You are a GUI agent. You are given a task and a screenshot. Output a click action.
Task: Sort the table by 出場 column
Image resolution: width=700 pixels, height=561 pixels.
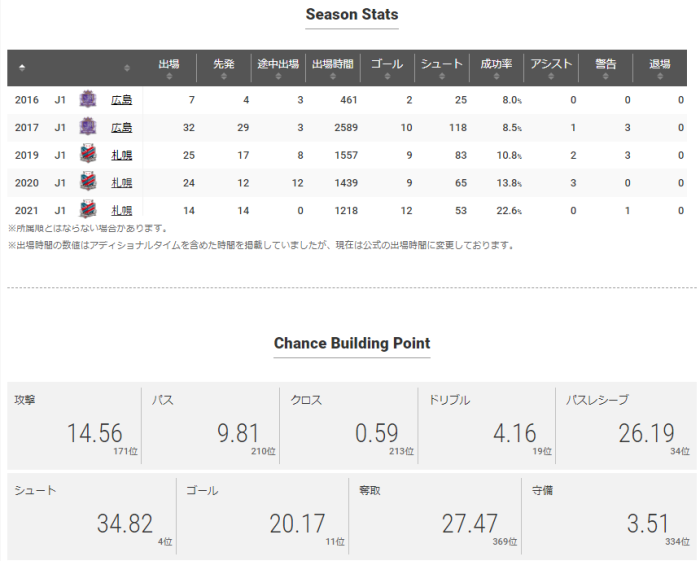pos(168,68)
